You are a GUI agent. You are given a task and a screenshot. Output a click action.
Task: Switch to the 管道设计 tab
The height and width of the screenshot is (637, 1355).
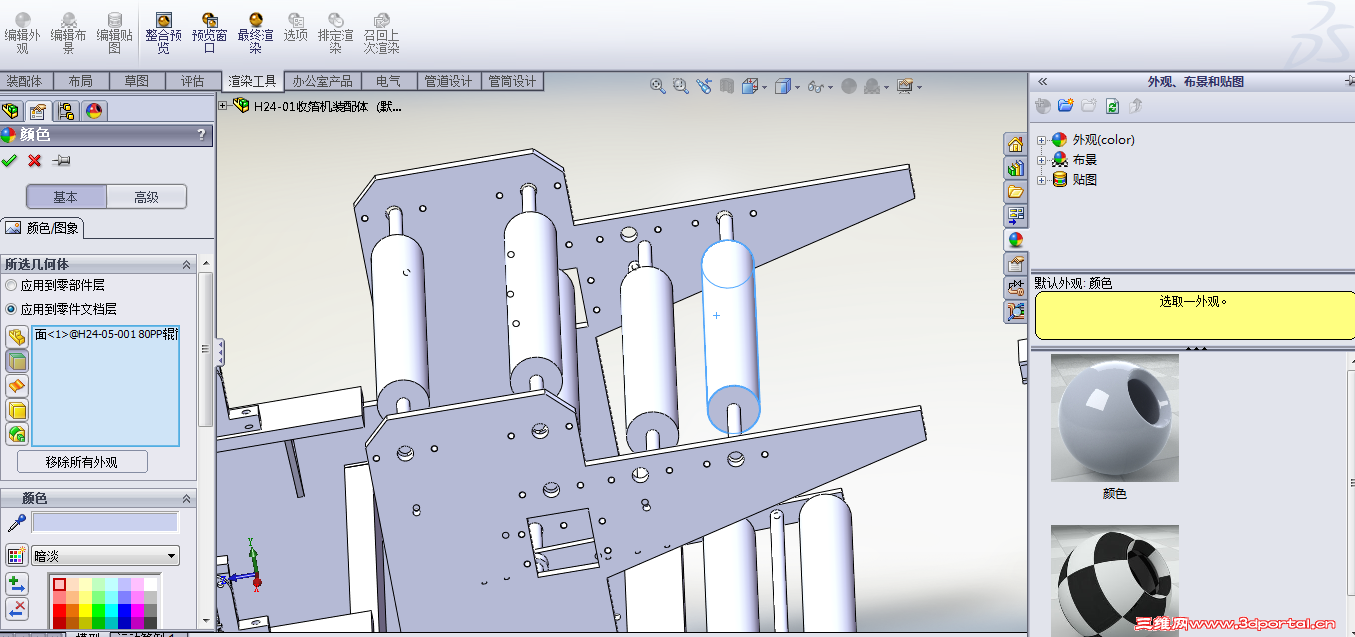448,81
